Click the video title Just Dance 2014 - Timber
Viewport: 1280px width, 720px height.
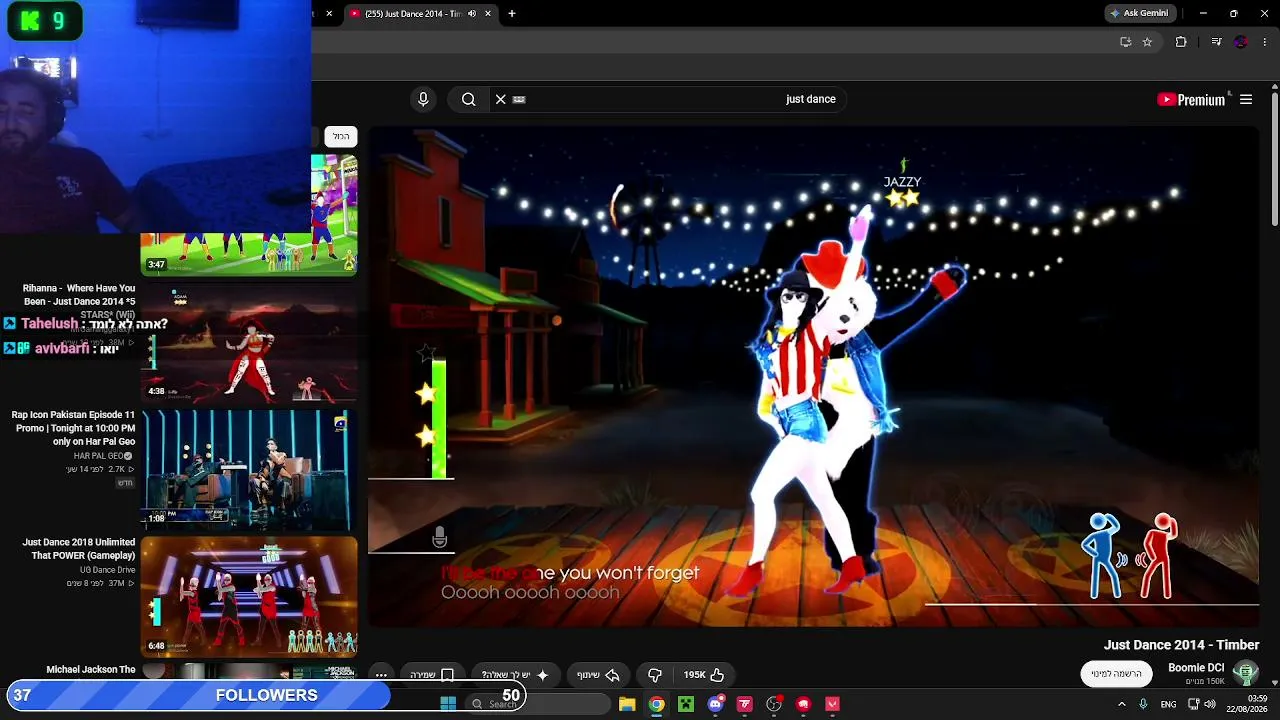tap(1181, 645)
